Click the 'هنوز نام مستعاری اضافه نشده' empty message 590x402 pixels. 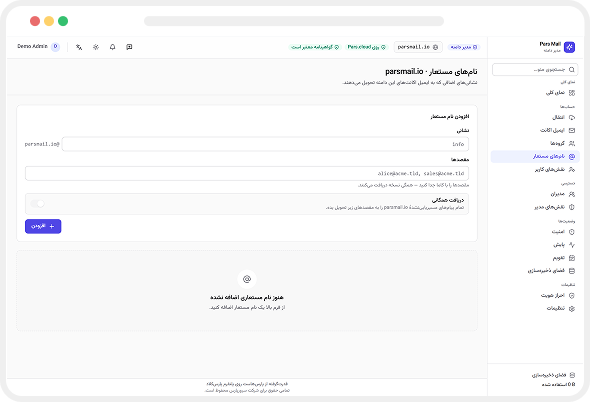[247, 297]
